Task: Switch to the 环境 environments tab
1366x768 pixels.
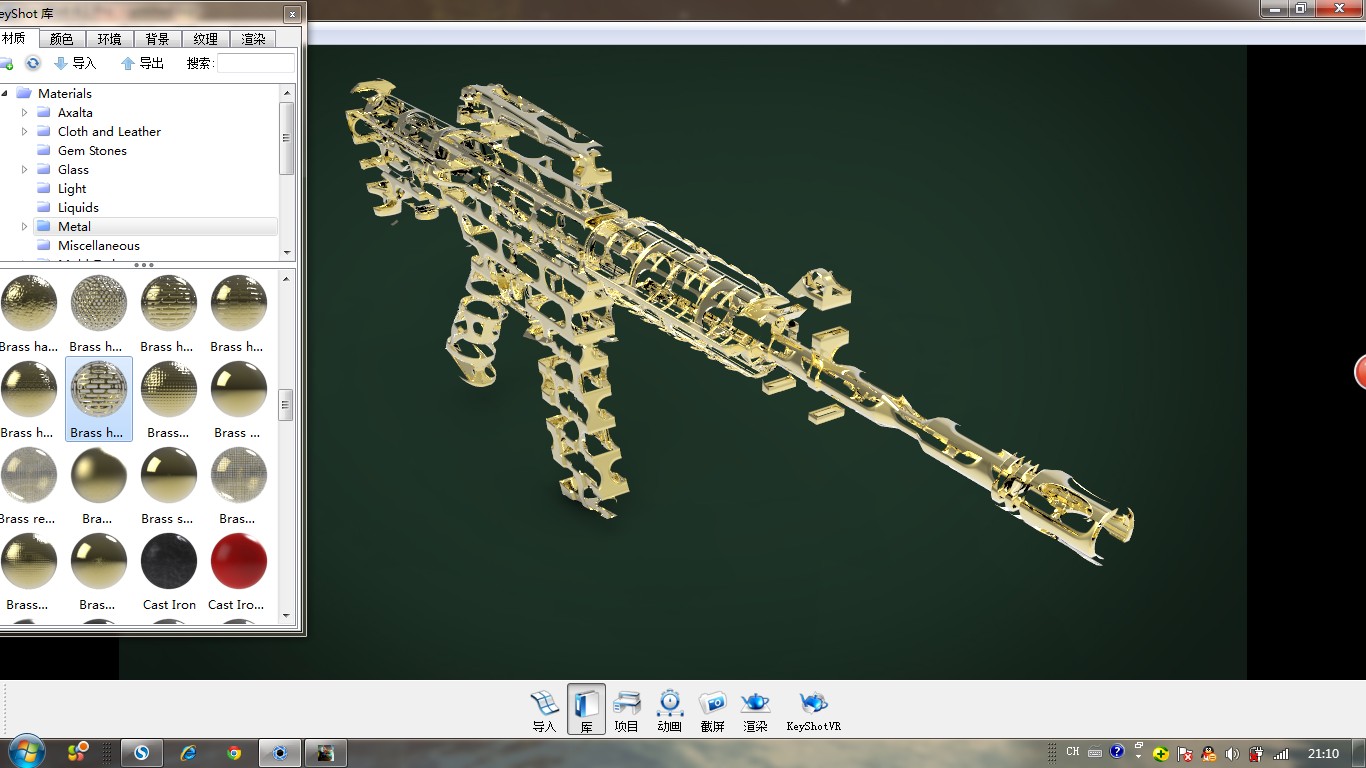Action: [110, 39]
